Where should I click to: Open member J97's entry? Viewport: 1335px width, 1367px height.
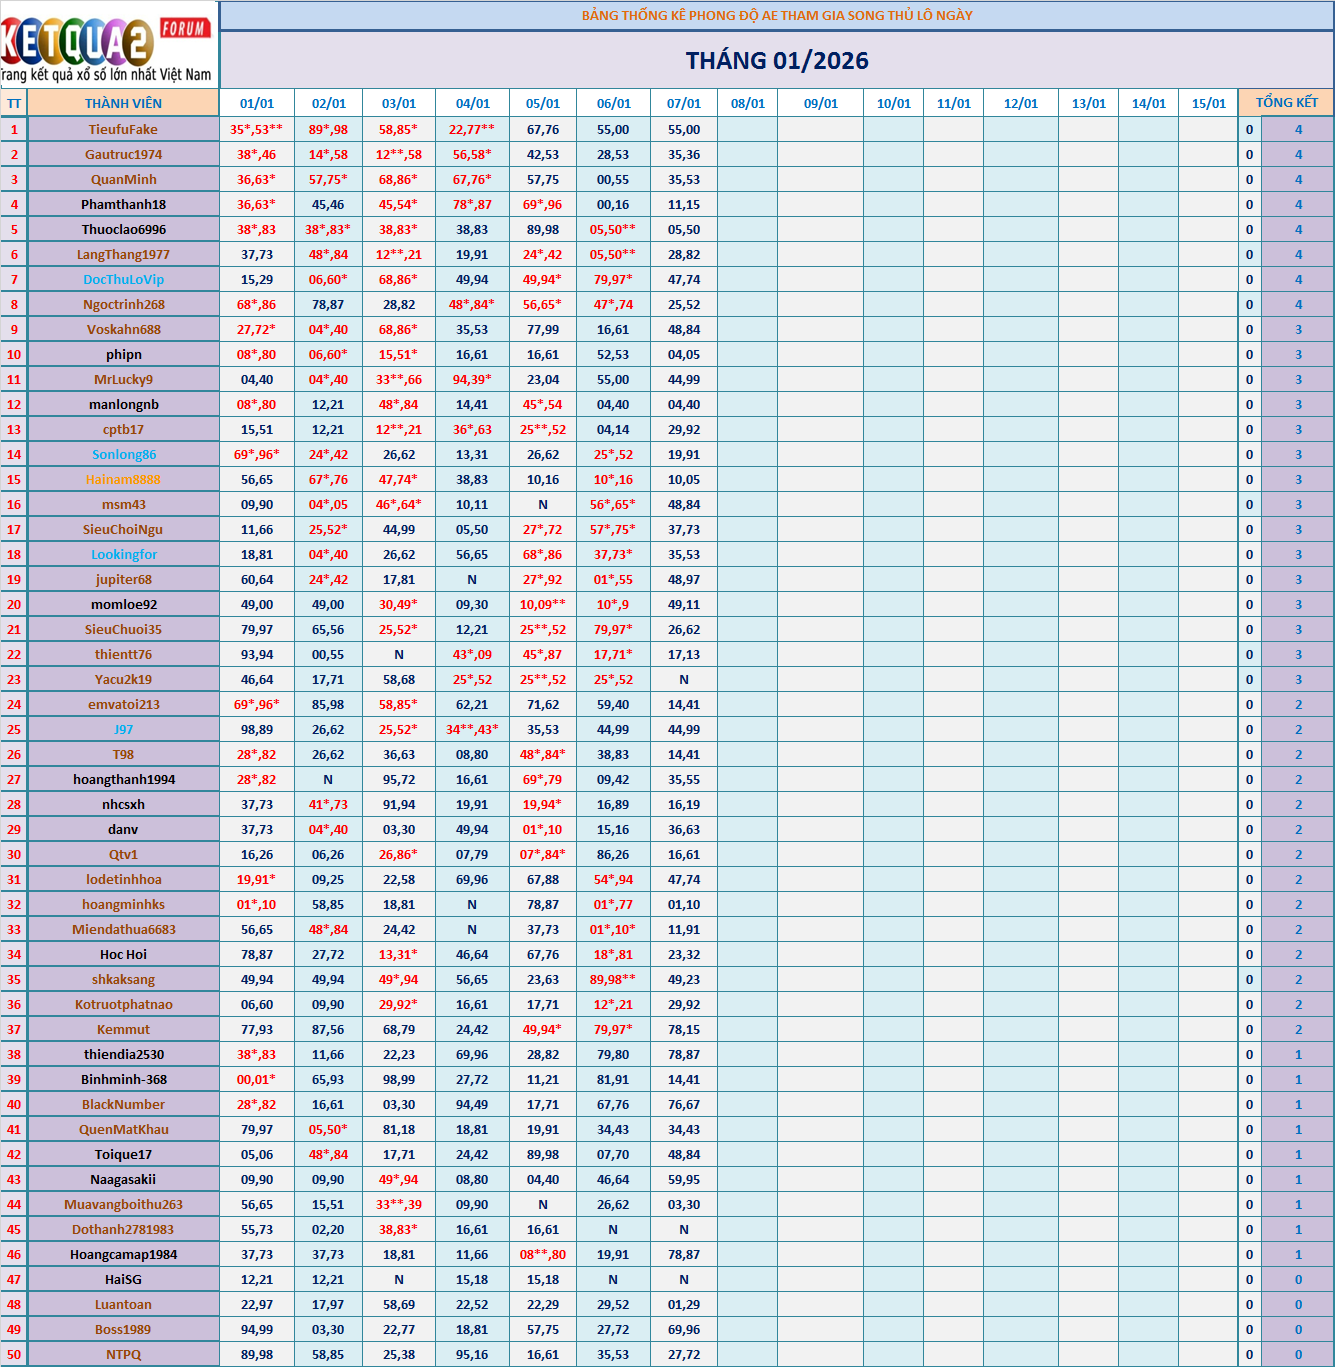pyautogui.click(x=123, y=729)
